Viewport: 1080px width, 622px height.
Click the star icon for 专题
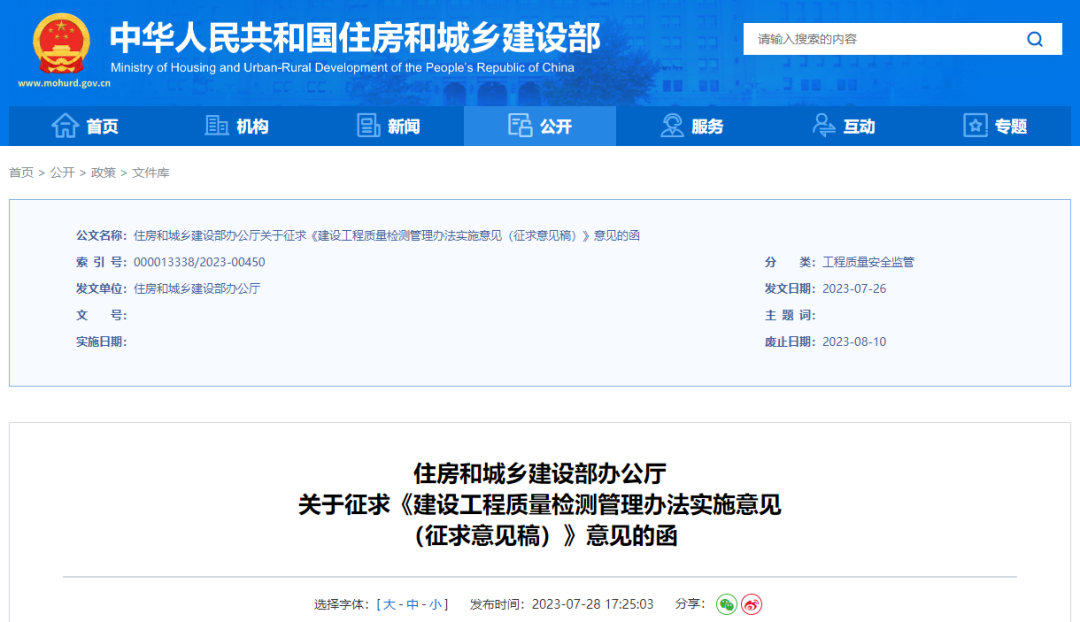[x=975, y=126]
